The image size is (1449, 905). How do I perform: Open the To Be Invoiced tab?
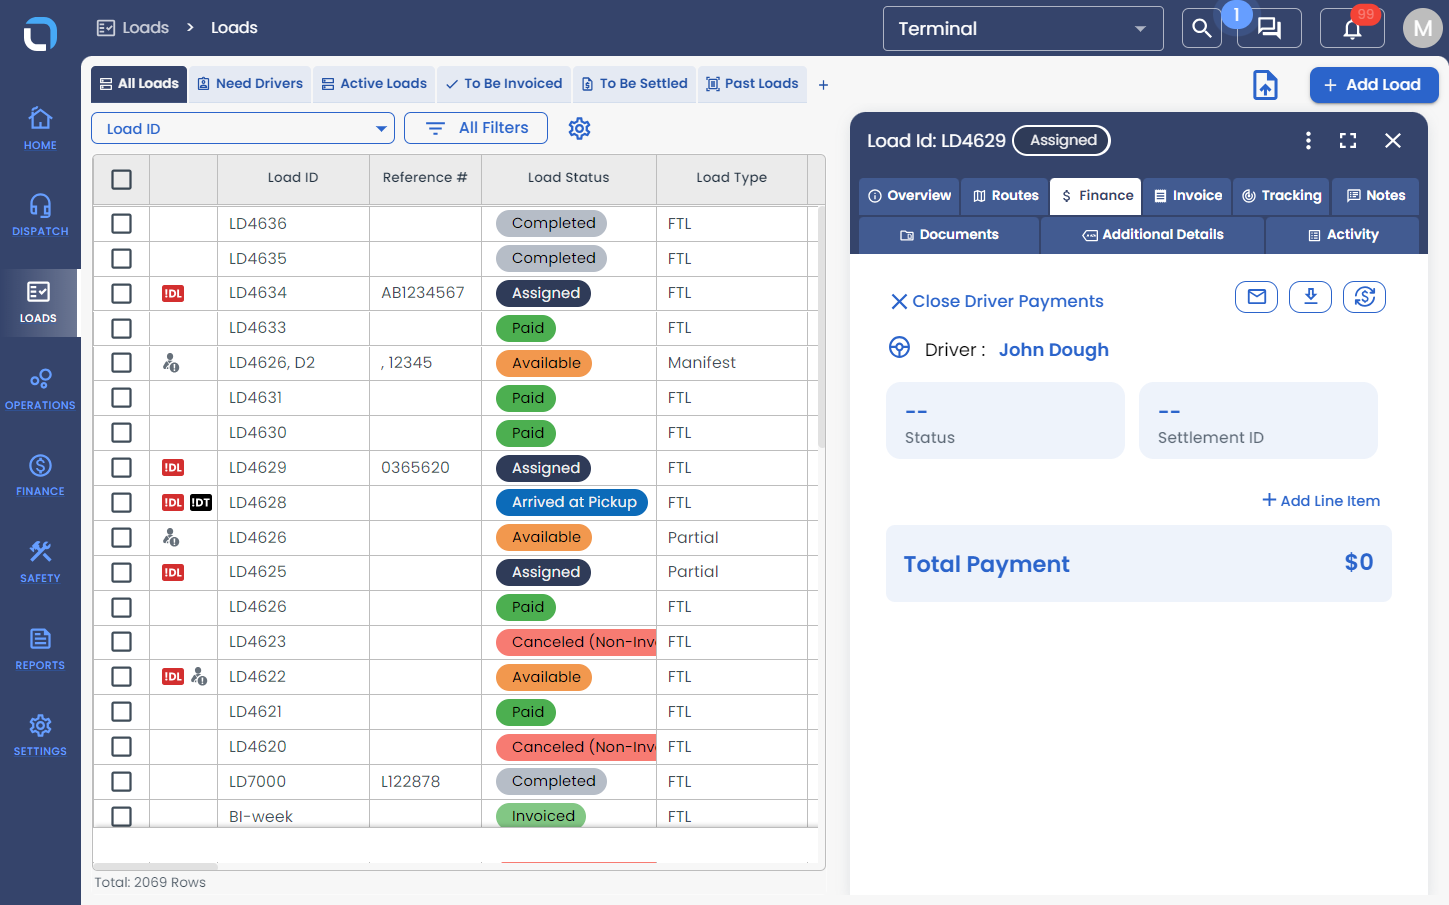(x=504, y=84)
